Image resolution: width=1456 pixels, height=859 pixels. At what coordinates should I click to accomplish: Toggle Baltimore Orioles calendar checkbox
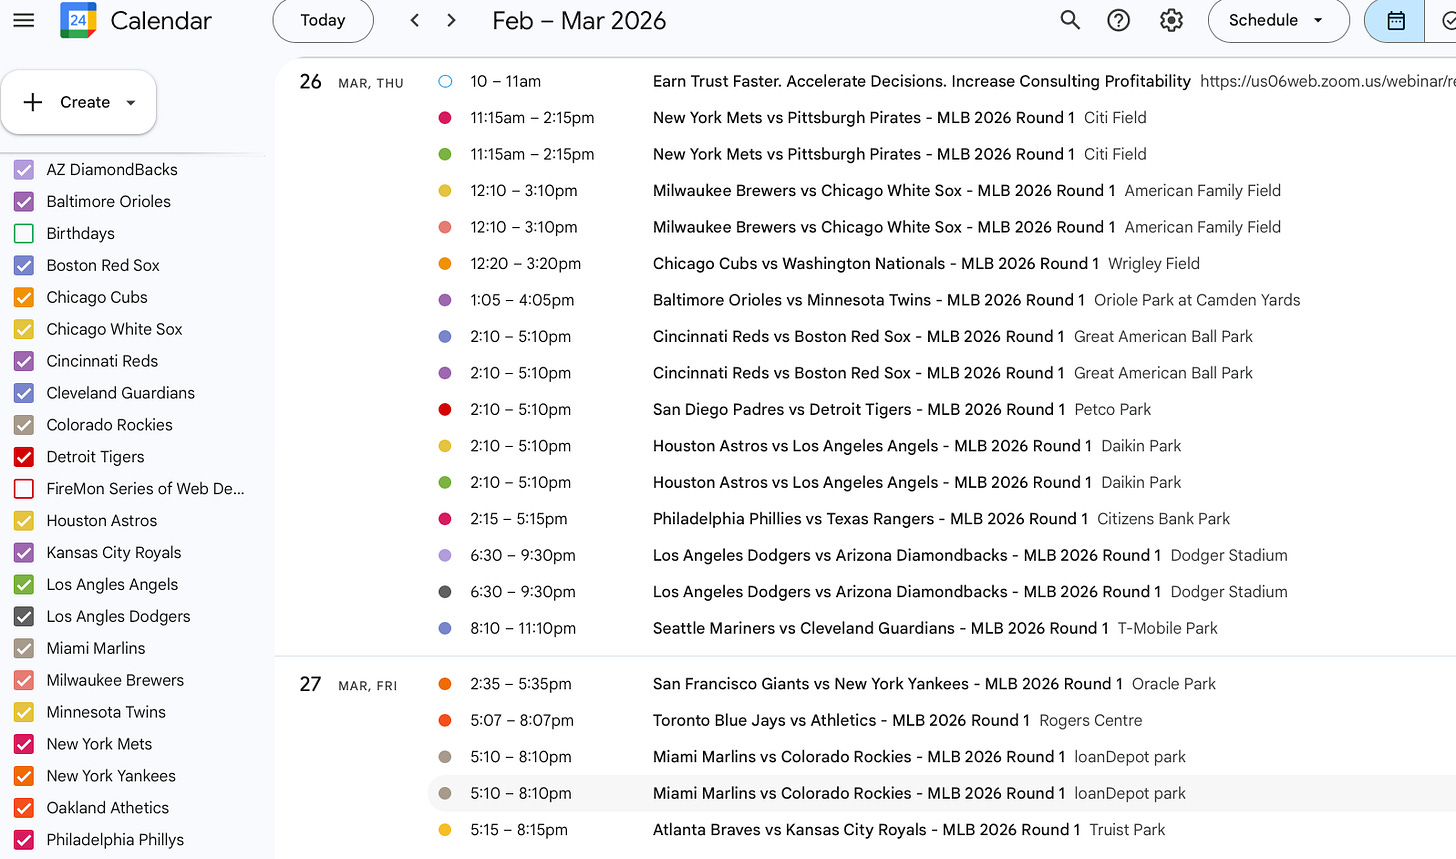click(24, 201)
